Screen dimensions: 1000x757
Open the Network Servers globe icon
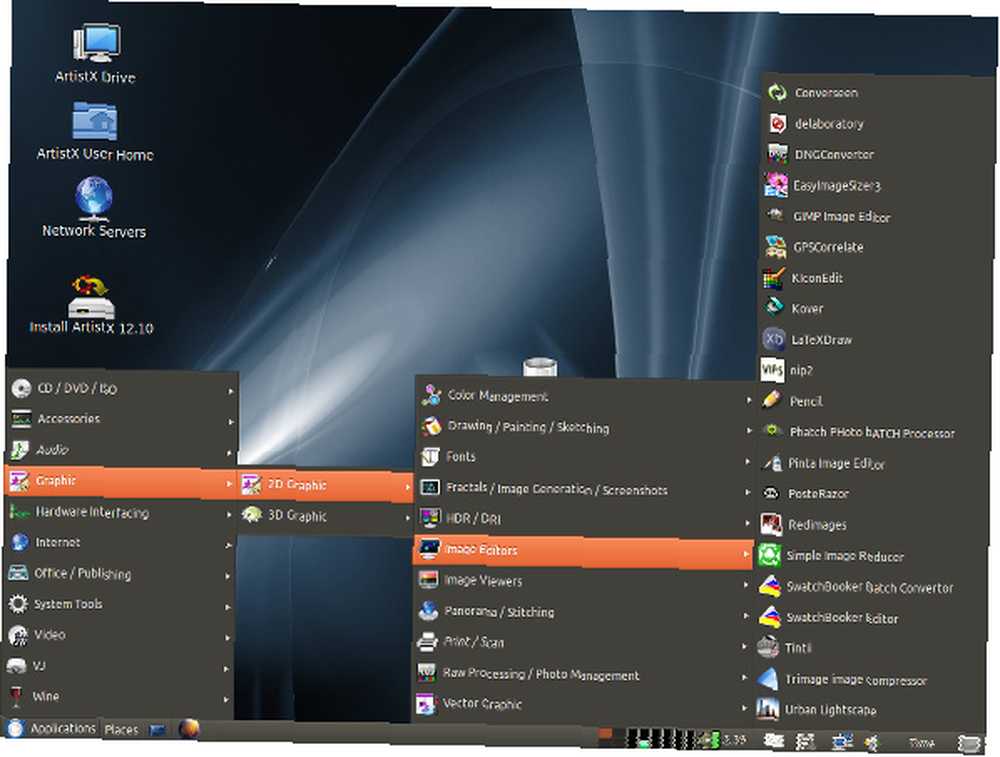pos(94,196)
